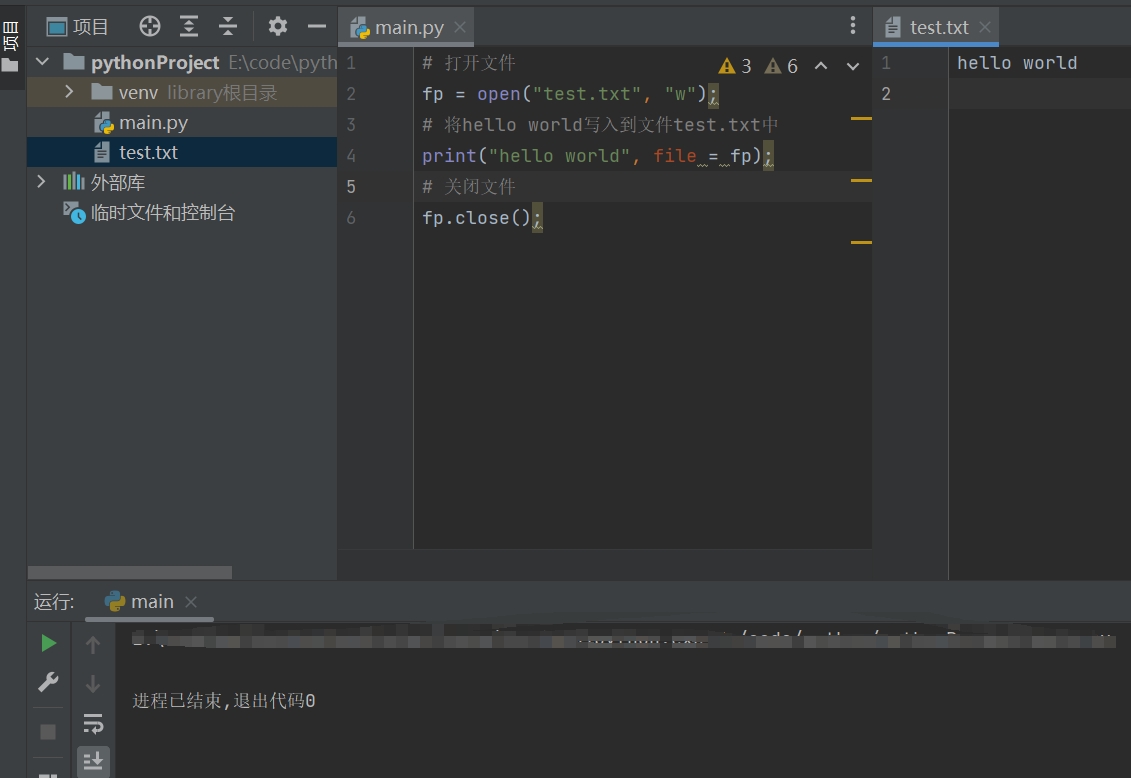
Task: Hide the project panel with minus icon
Action: [316, 27]
